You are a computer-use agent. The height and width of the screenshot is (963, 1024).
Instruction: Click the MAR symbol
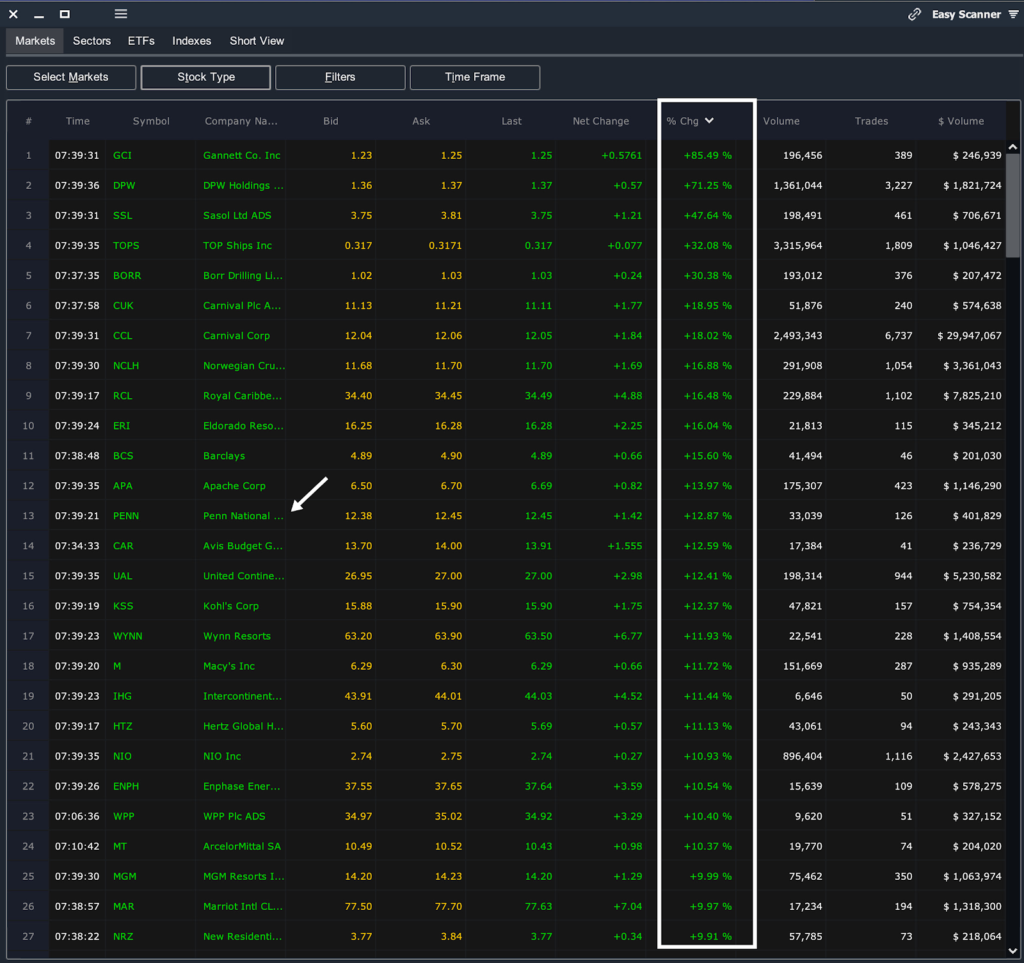click(123, 906)
